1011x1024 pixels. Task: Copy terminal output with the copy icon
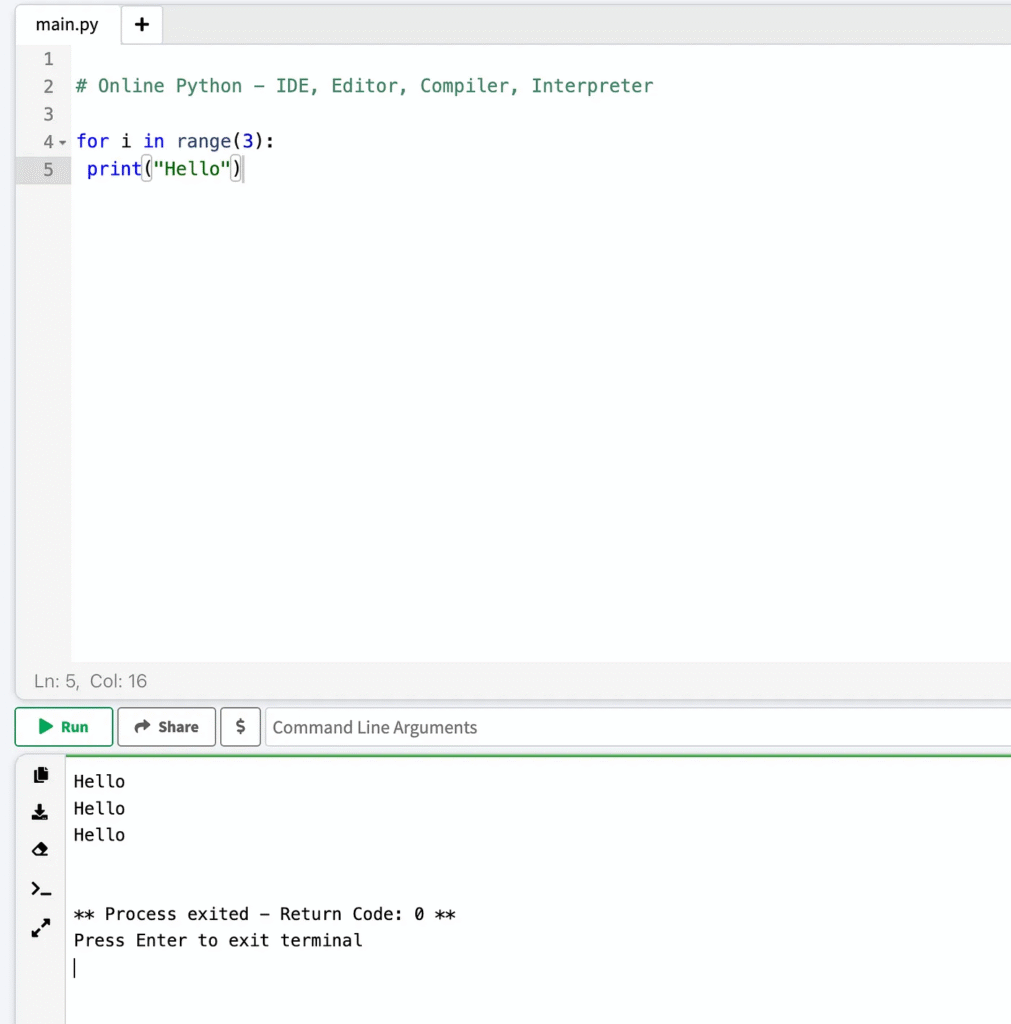[40, 775]
